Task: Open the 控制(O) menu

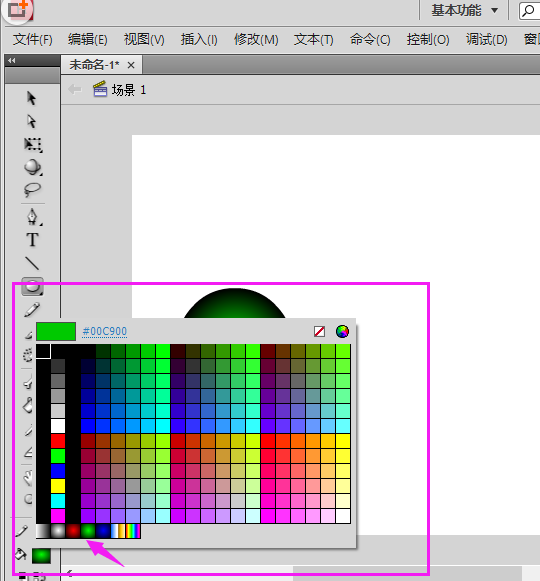Action: tap(428, 39)
